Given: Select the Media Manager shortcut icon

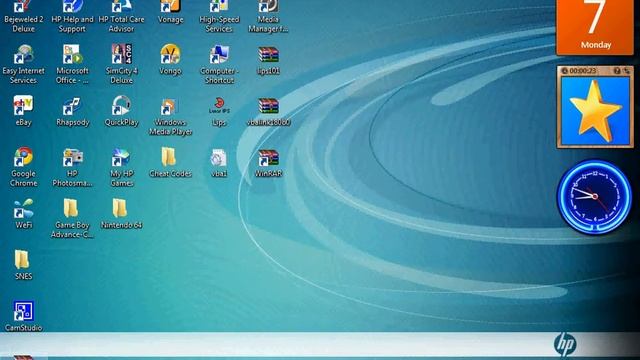Looking at the screenshot, I should (268, 16).
